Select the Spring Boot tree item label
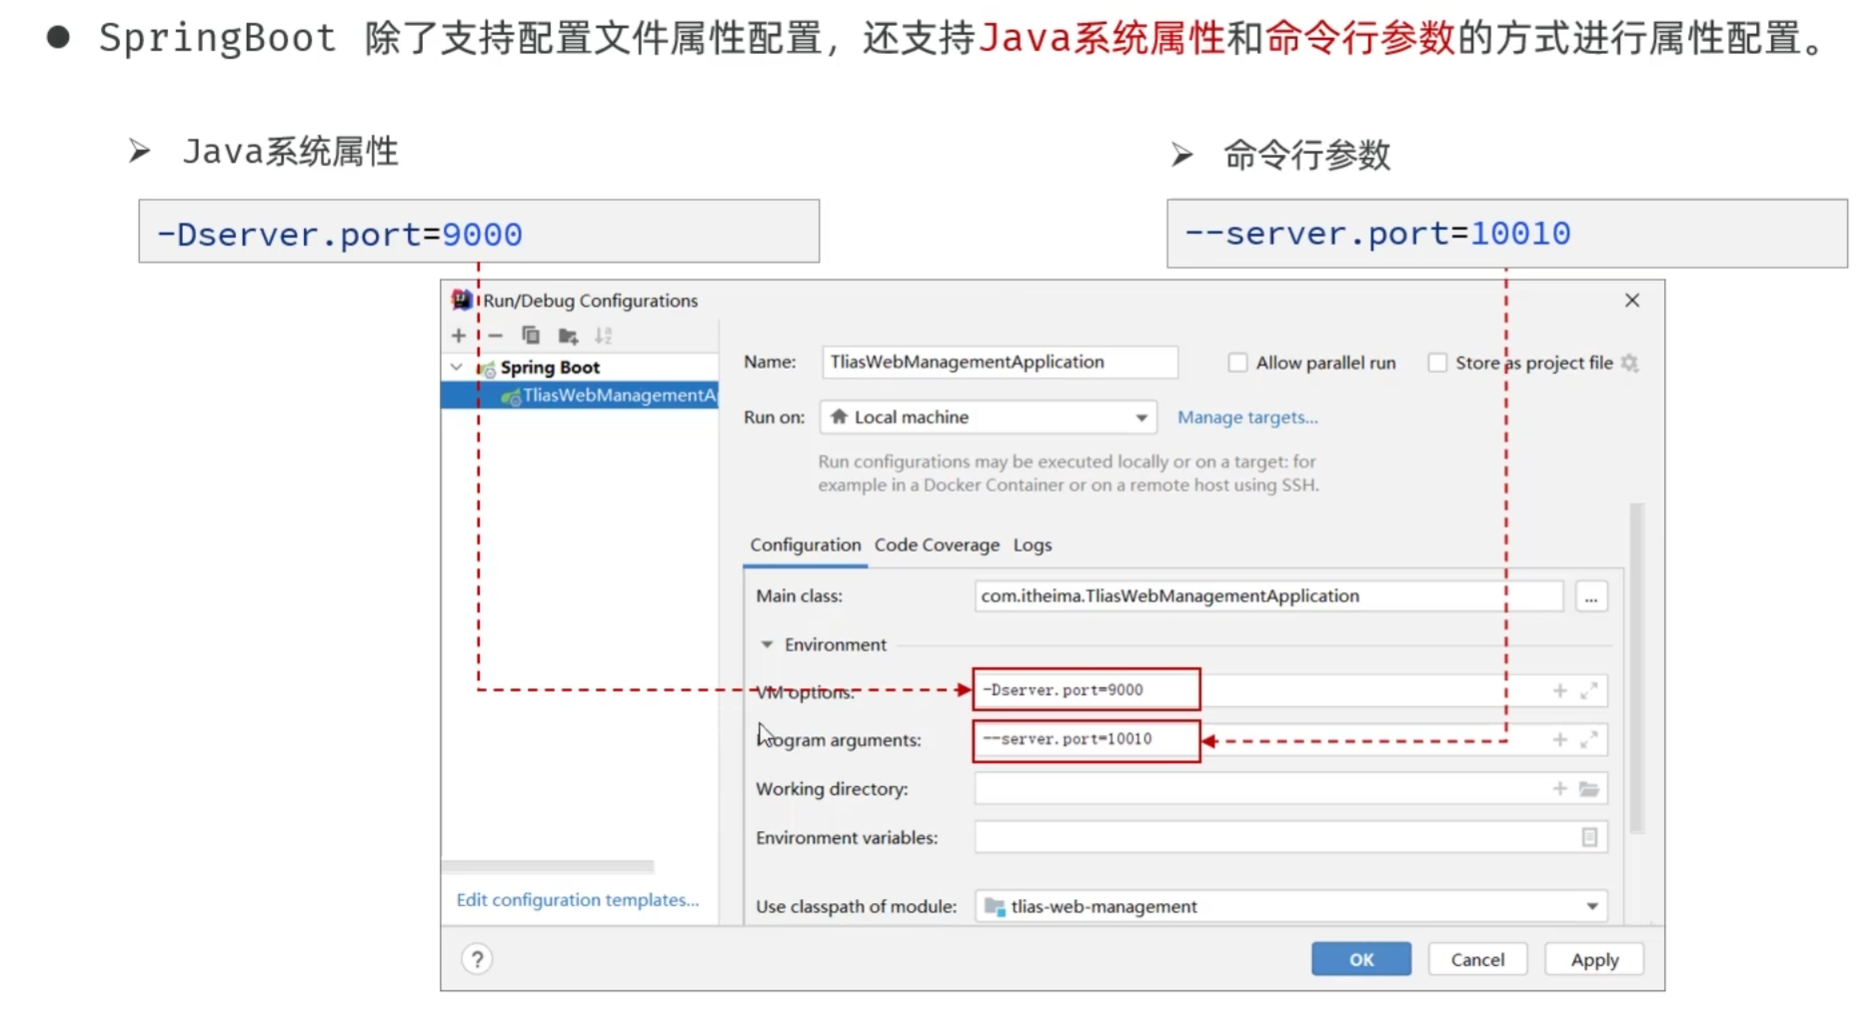The height and width of the screenshot is (1026, 1876). pos(550,367)
